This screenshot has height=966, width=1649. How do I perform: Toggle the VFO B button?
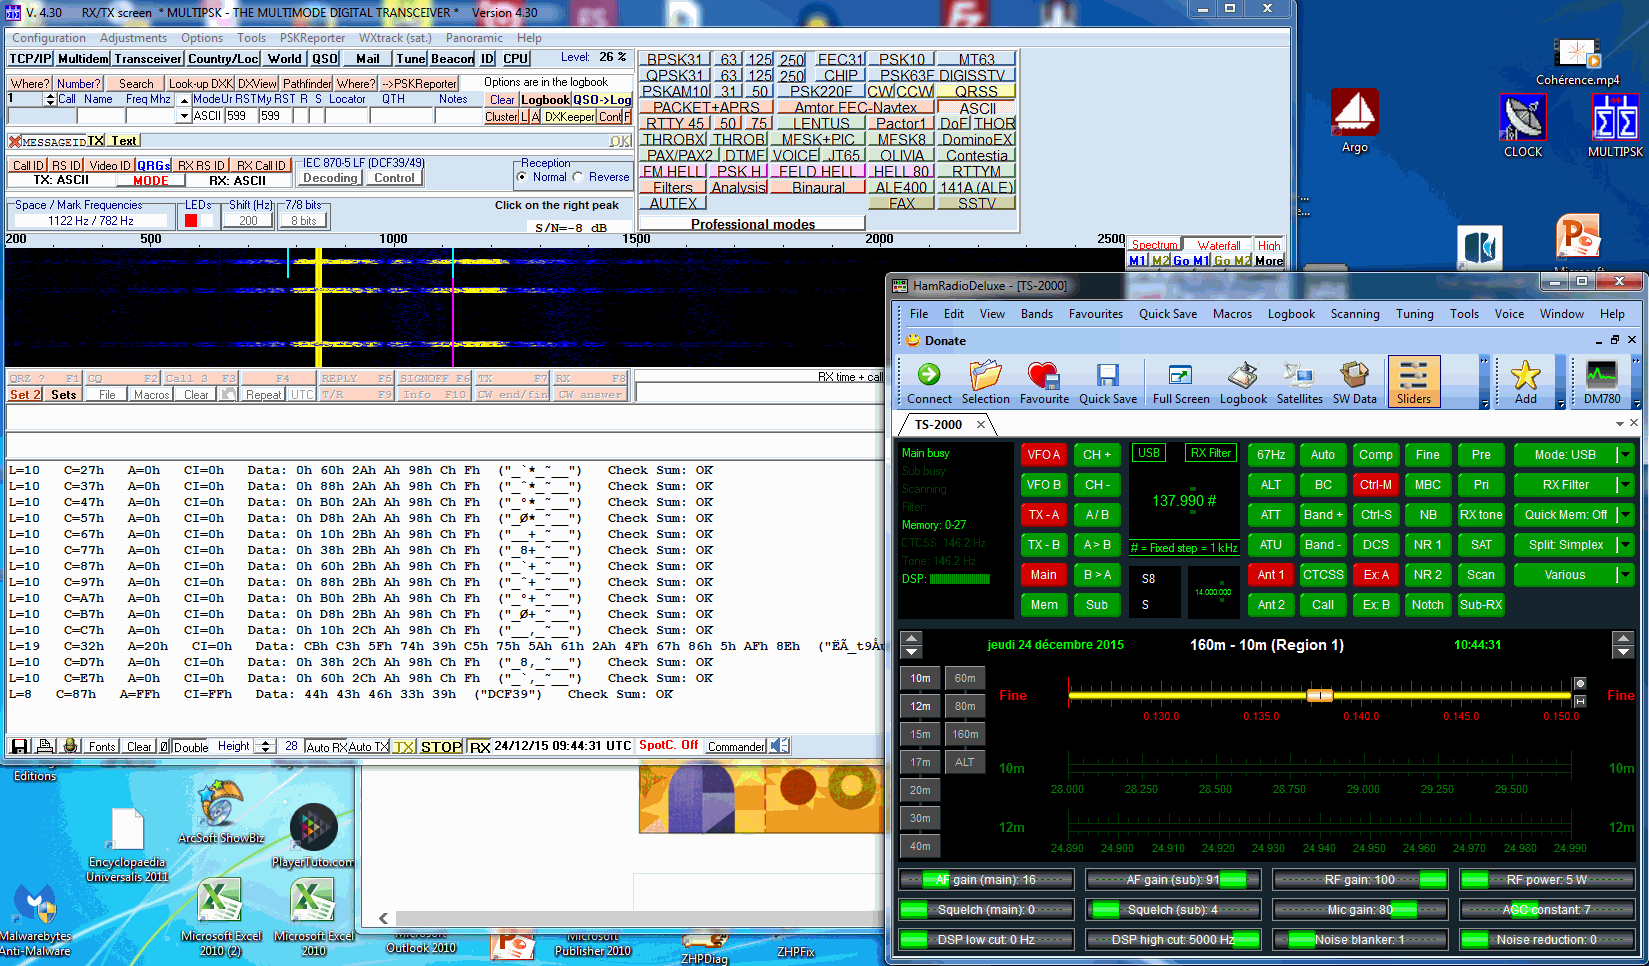(x=1043, y=485)
